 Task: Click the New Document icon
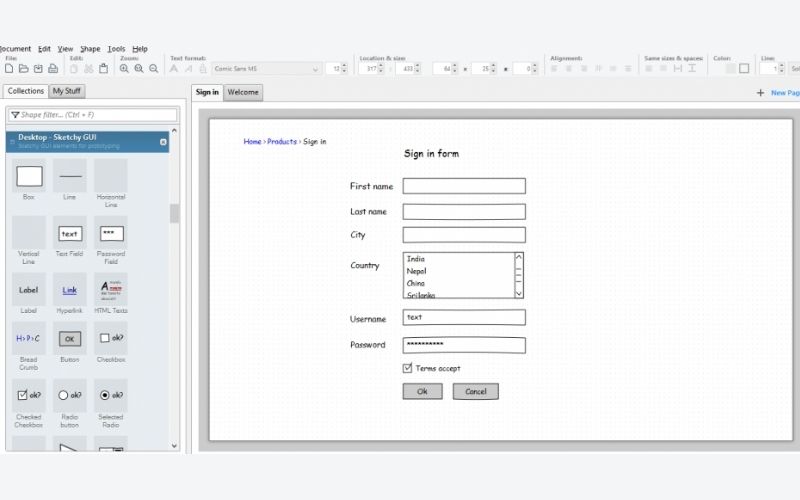coord(9,69)
